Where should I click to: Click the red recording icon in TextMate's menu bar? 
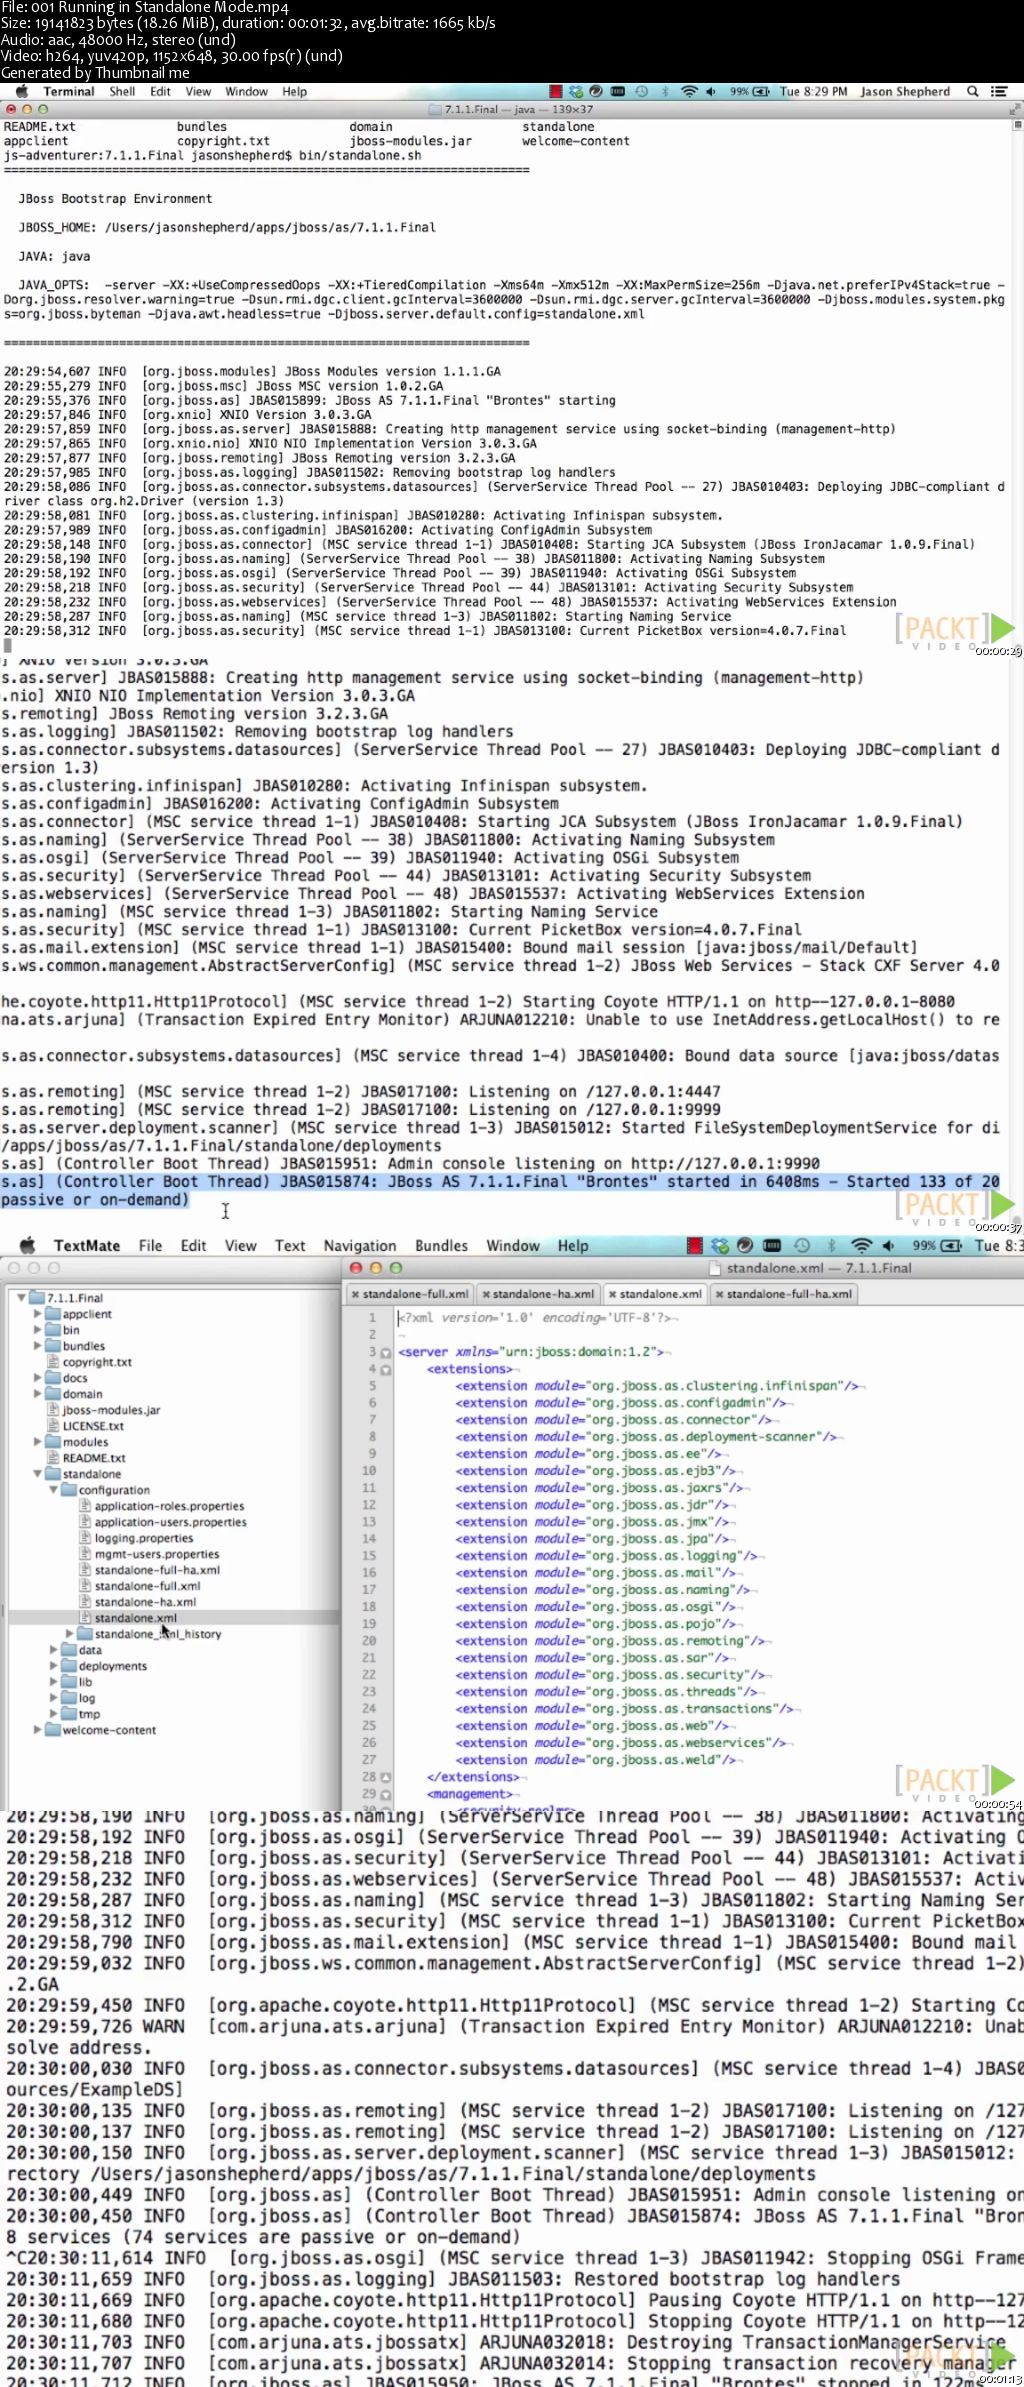[695, 1245]
